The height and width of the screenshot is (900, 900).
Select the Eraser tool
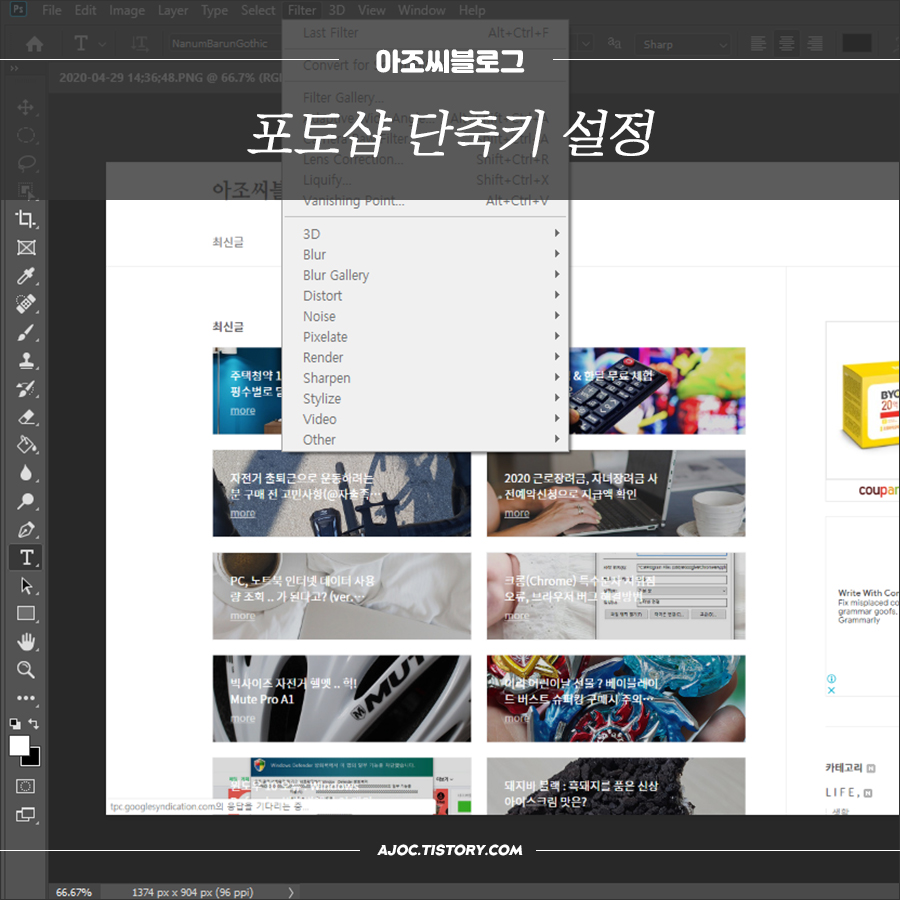pos(26,417)
